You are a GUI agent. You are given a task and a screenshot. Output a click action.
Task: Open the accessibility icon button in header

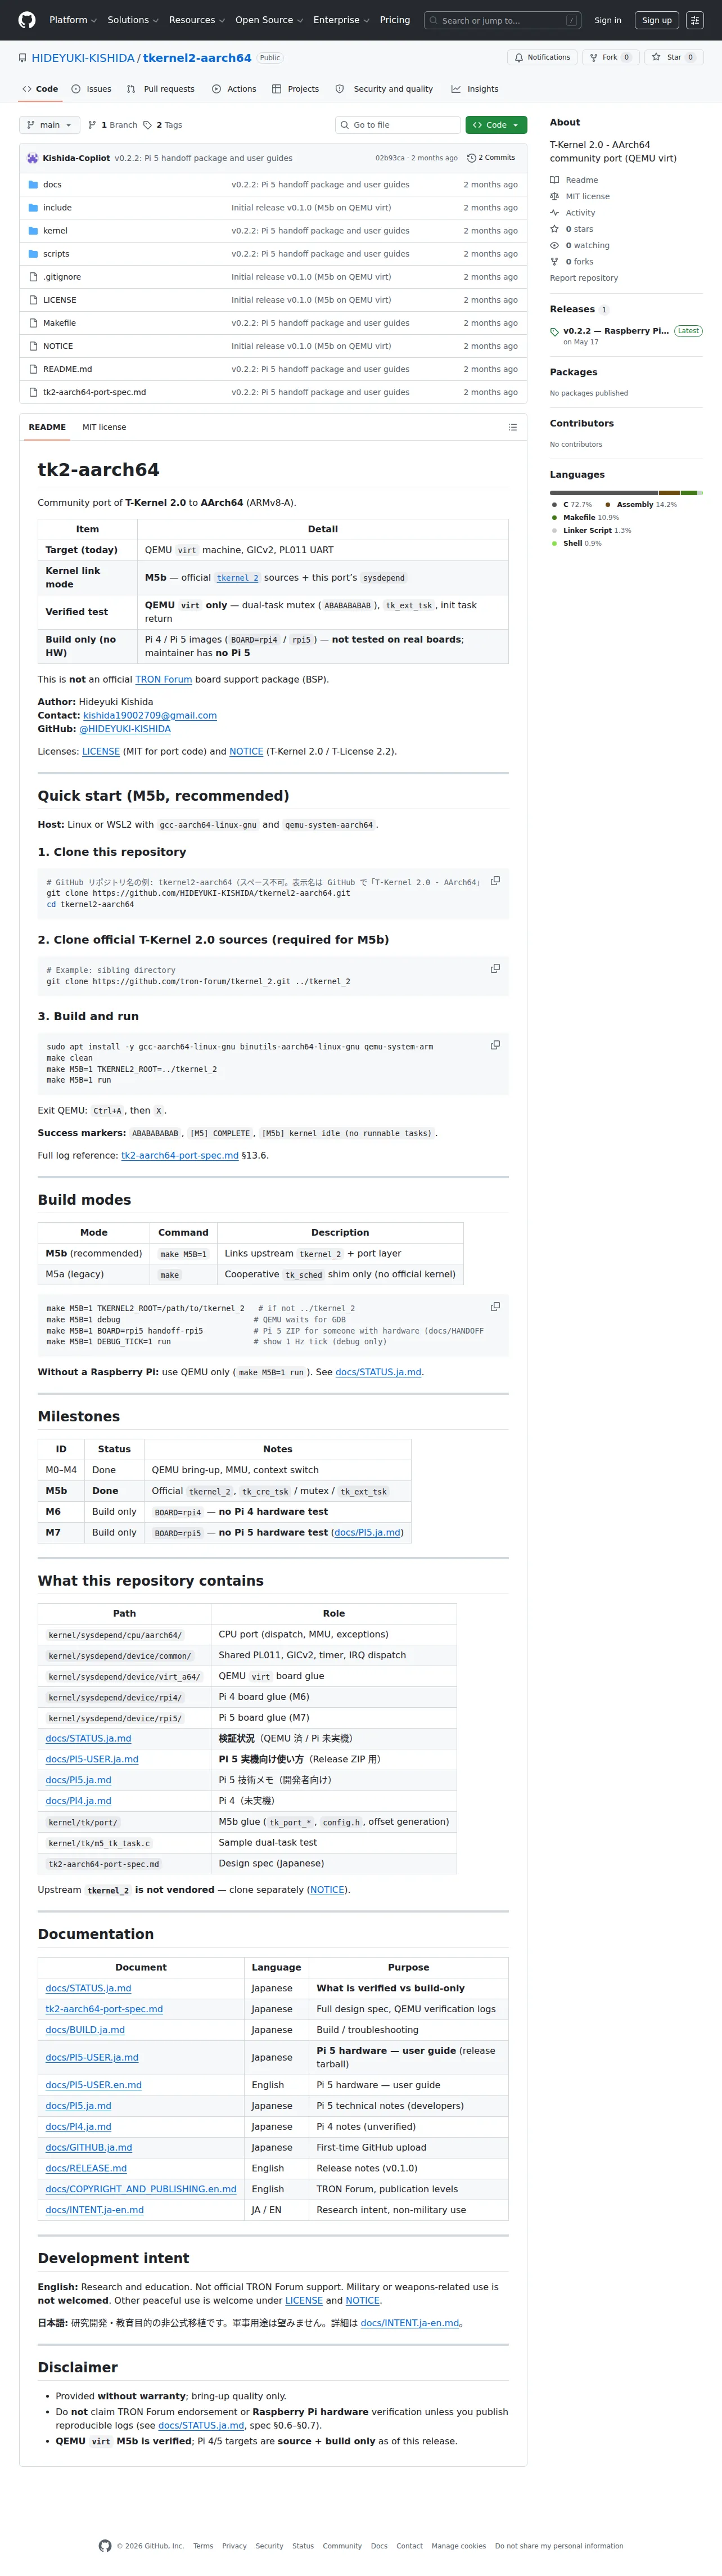click(x=694, y=20)
